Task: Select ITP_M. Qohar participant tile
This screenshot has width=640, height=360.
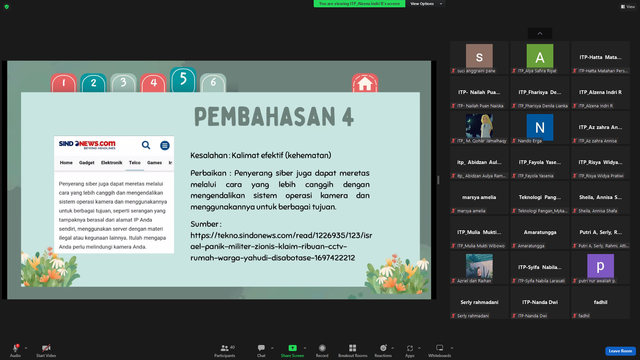Action: (x=479, y=128)
